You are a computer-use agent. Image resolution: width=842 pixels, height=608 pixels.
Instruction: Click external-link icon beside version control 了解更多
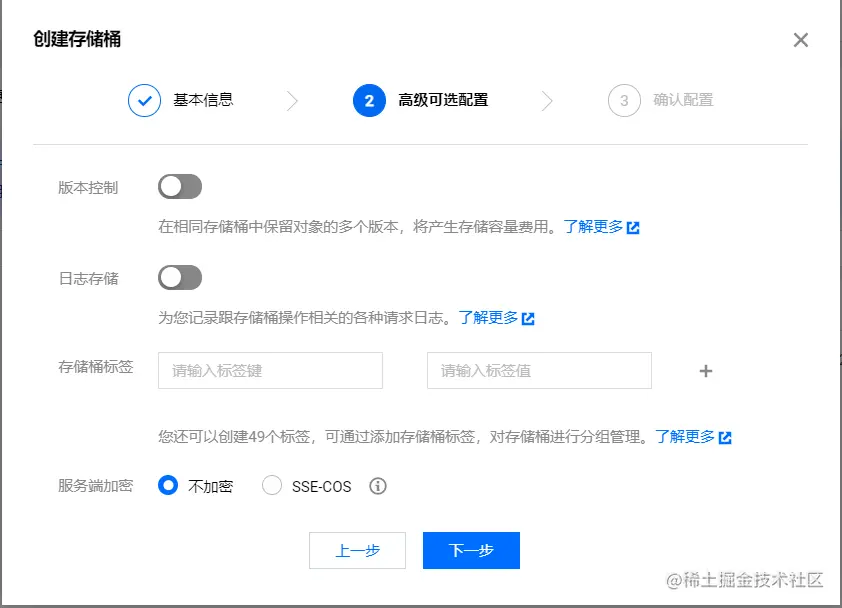pos(633,228)
